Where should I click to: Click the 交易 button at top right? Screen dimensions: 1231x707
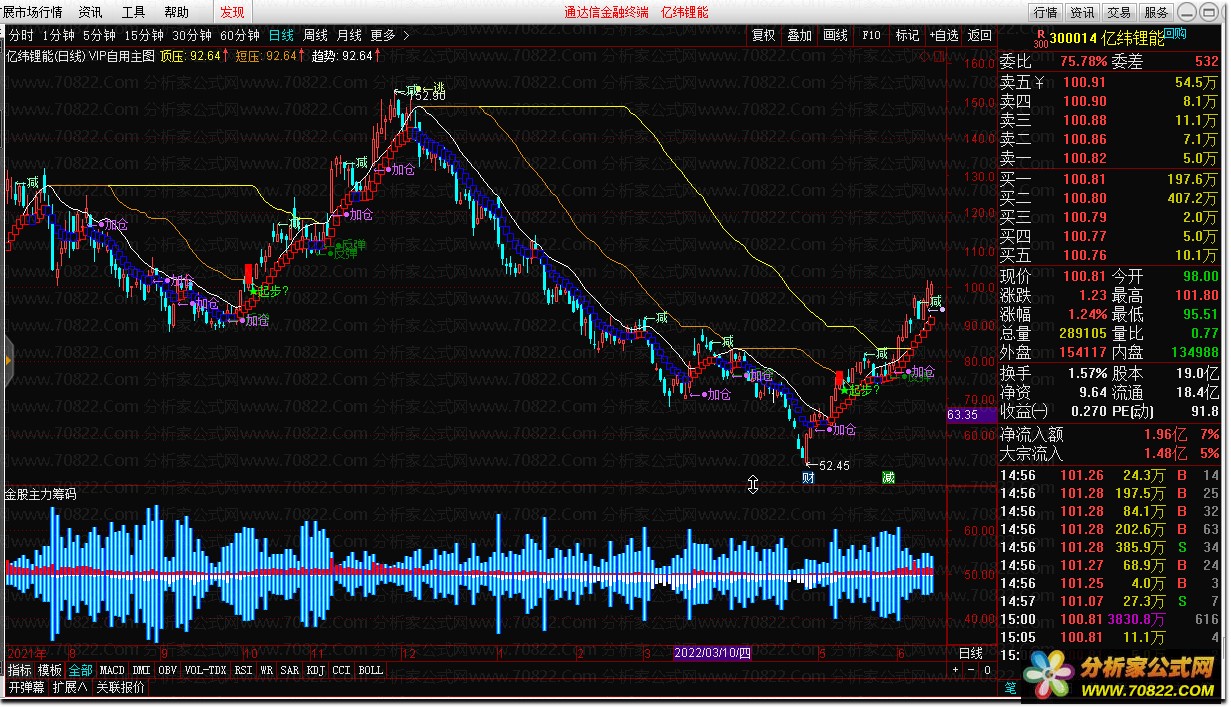click(x=1120, y=12)
